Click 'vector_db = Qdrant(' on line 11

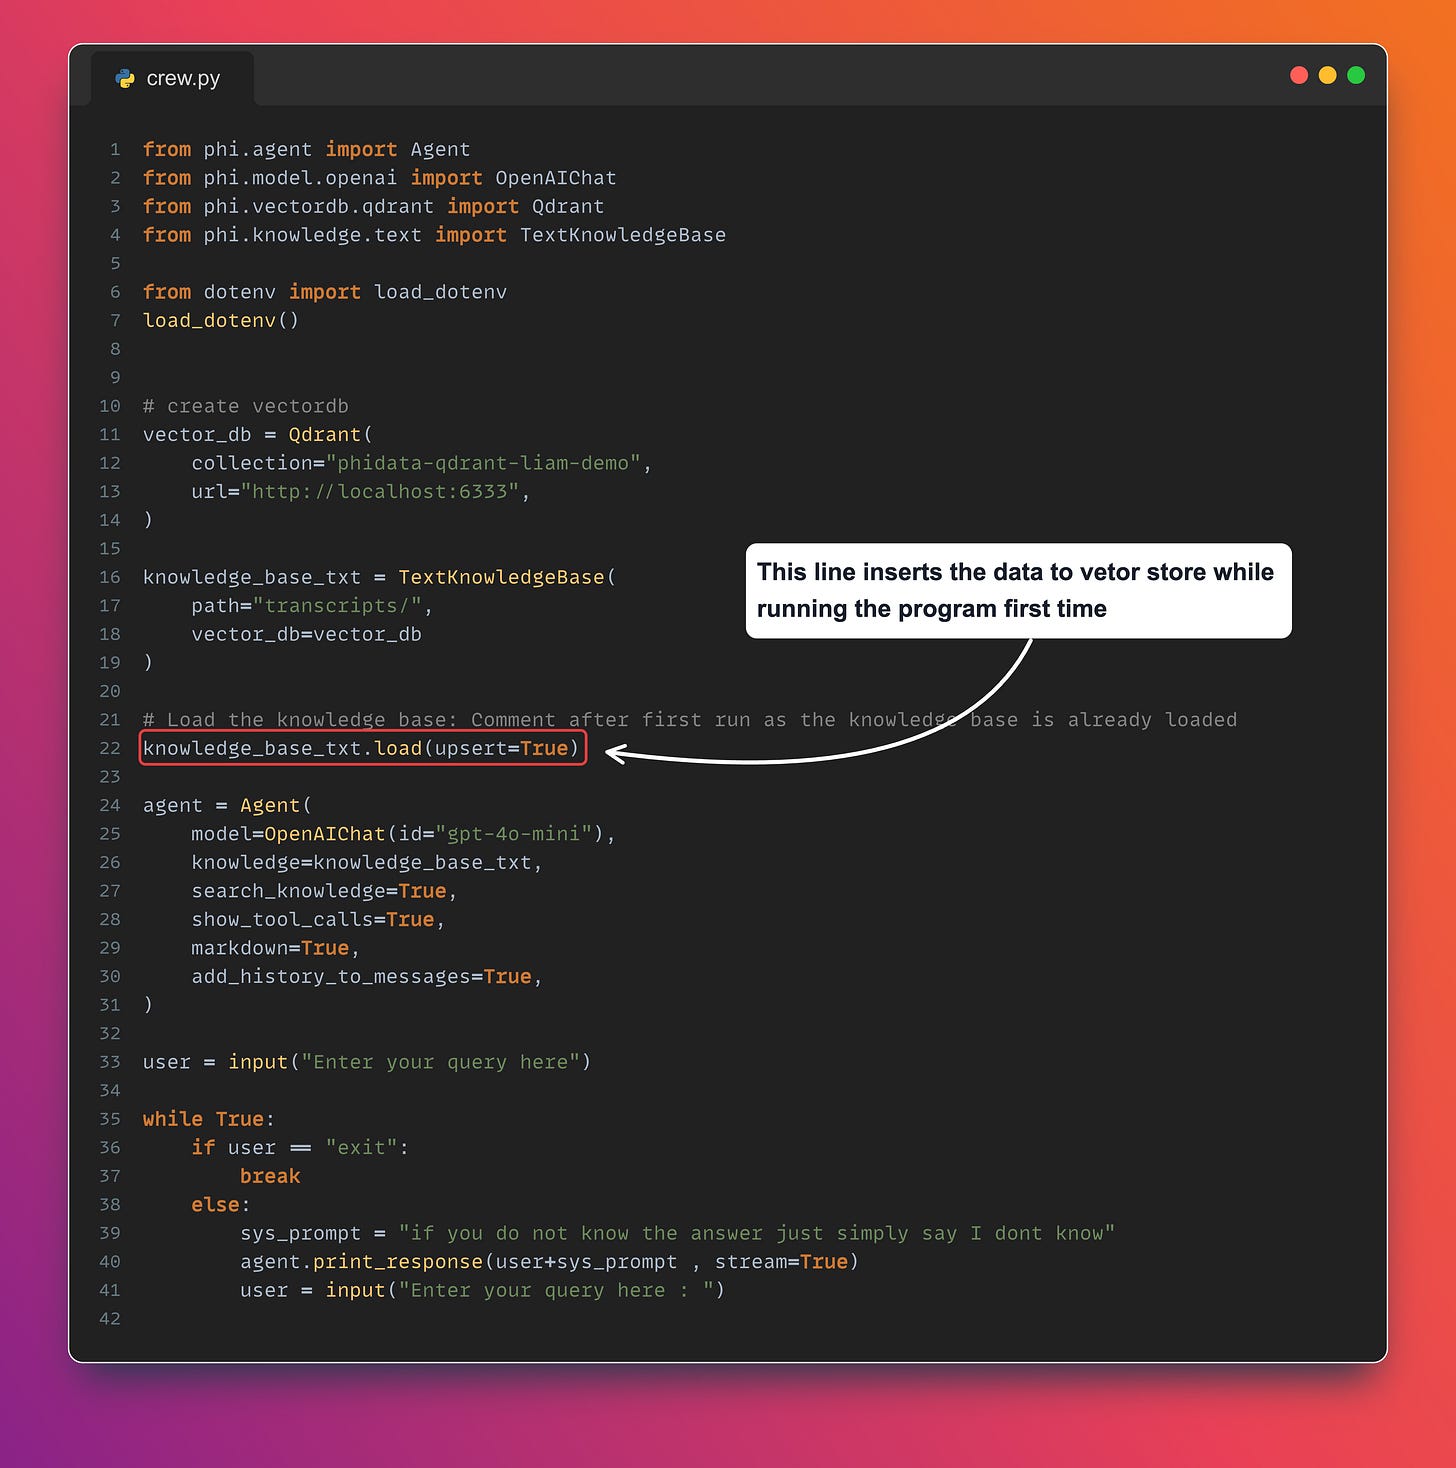[x=257, y=434]
